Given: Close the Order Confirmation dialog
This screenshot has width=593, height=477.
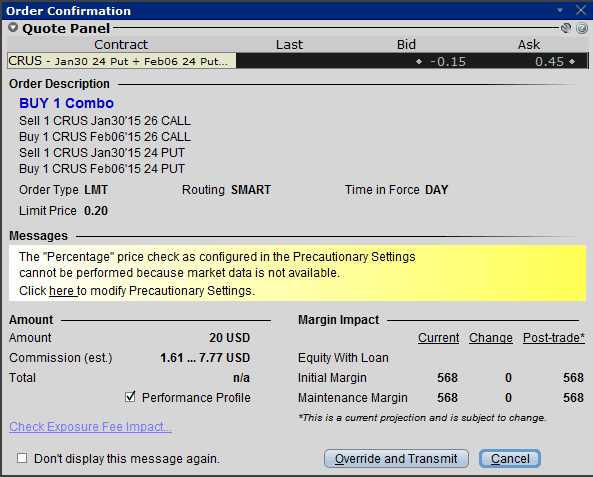Looking at the screenshot, I should coord(581,10).
